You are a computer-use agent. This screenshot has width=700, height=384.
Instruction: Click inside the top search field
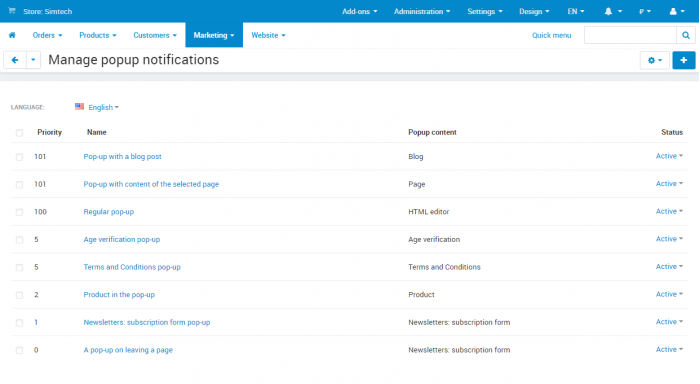(x=630, y=35)
